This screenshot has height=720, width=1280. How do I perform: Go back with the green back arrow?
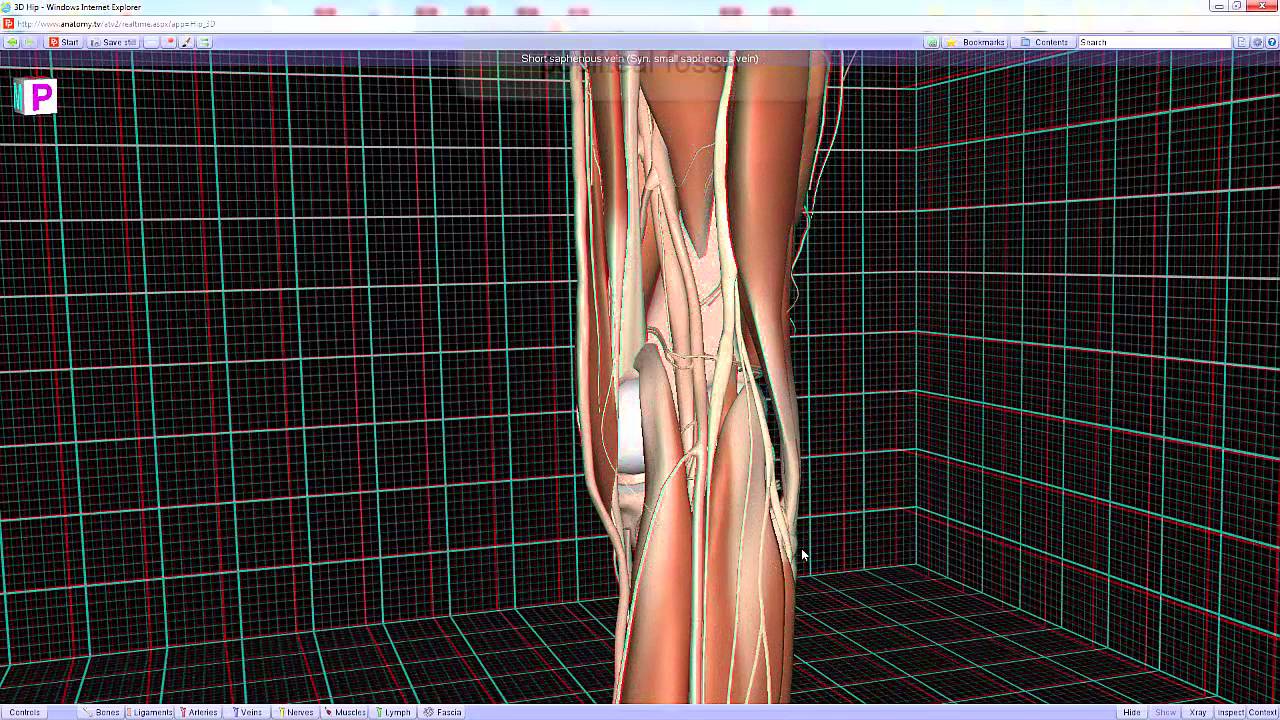point(11,42)
